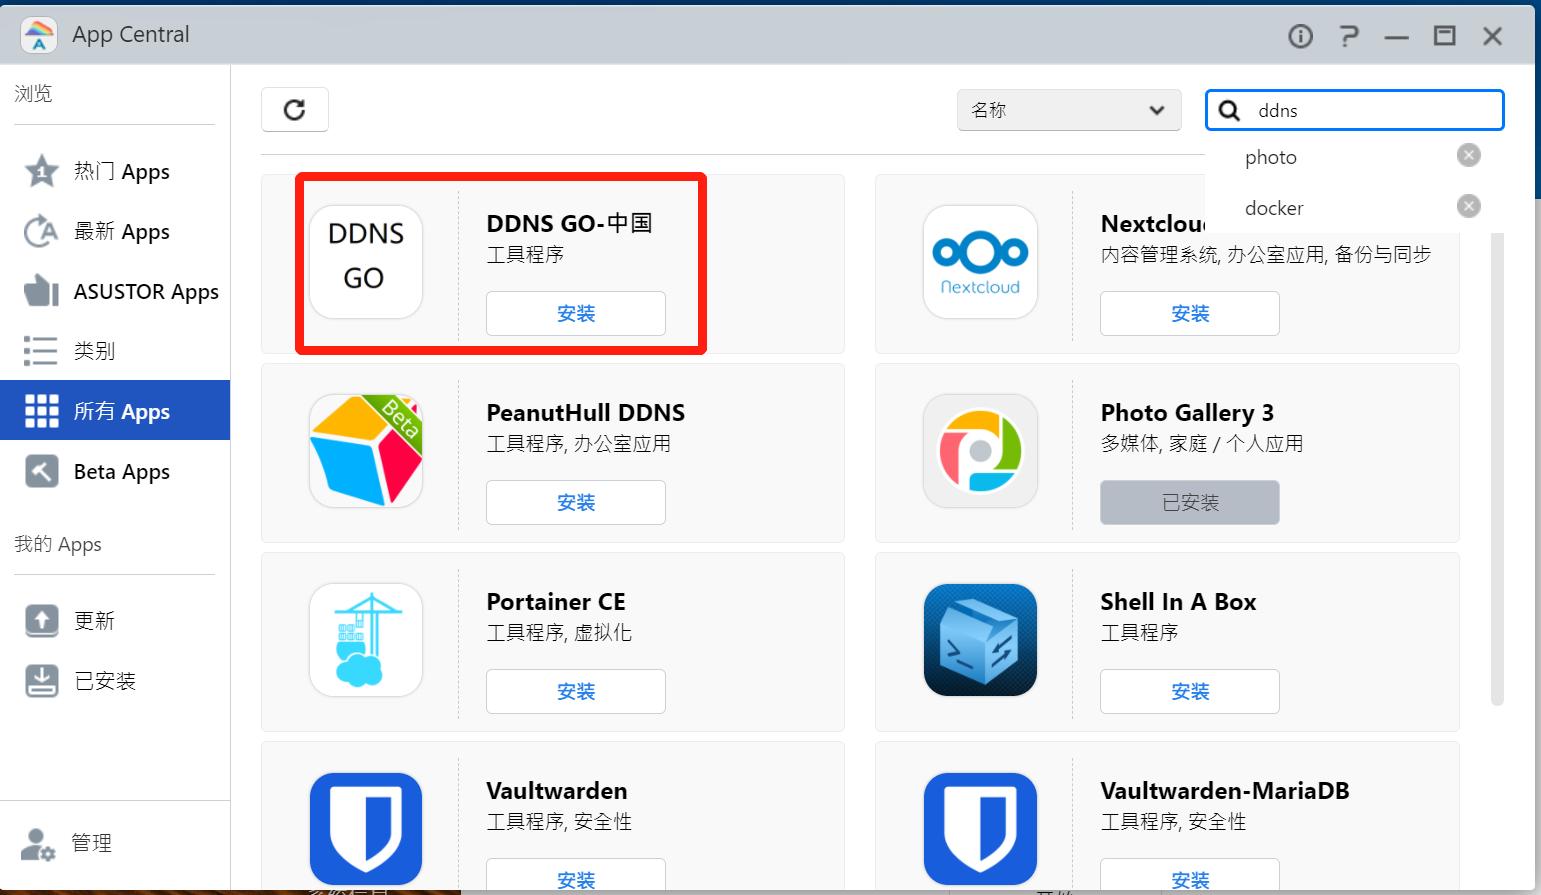Open 更新 updates page
1541x895 pixels.
(115, 621)
